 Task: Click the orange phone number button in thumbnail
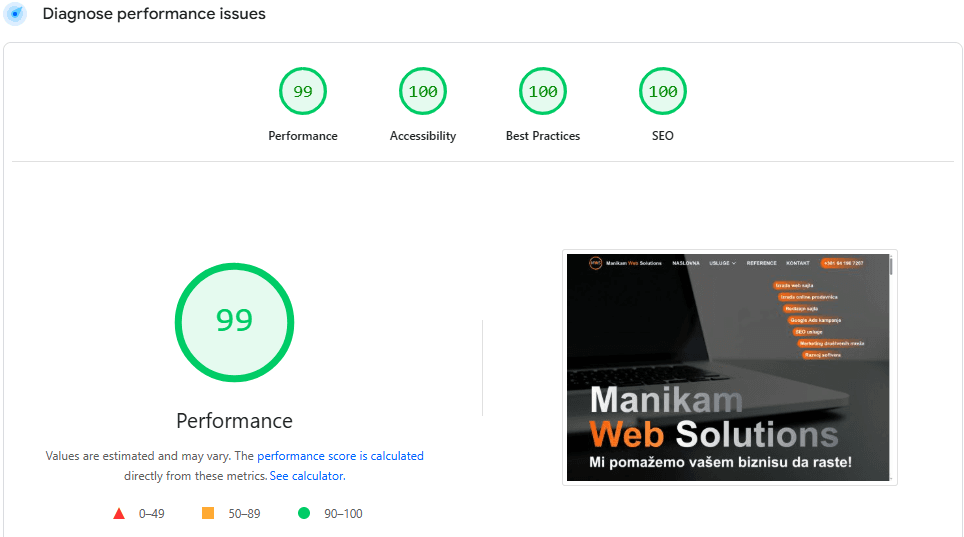pos(844,263)
